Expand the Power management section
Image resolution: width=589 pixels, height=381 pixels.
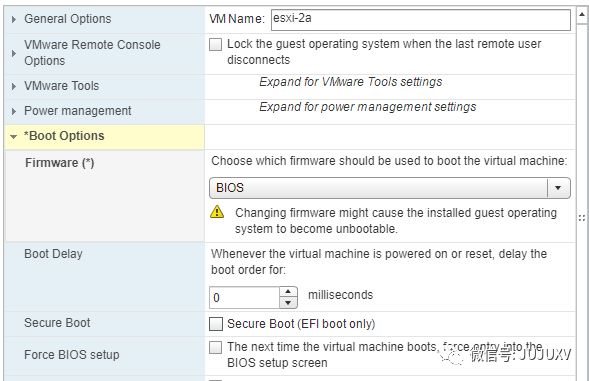(14, 111)
